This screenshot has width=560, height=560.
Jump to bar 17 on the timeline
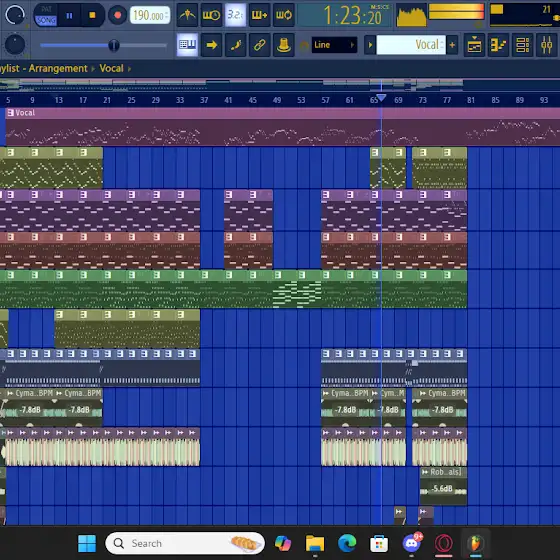click(83, 100)
